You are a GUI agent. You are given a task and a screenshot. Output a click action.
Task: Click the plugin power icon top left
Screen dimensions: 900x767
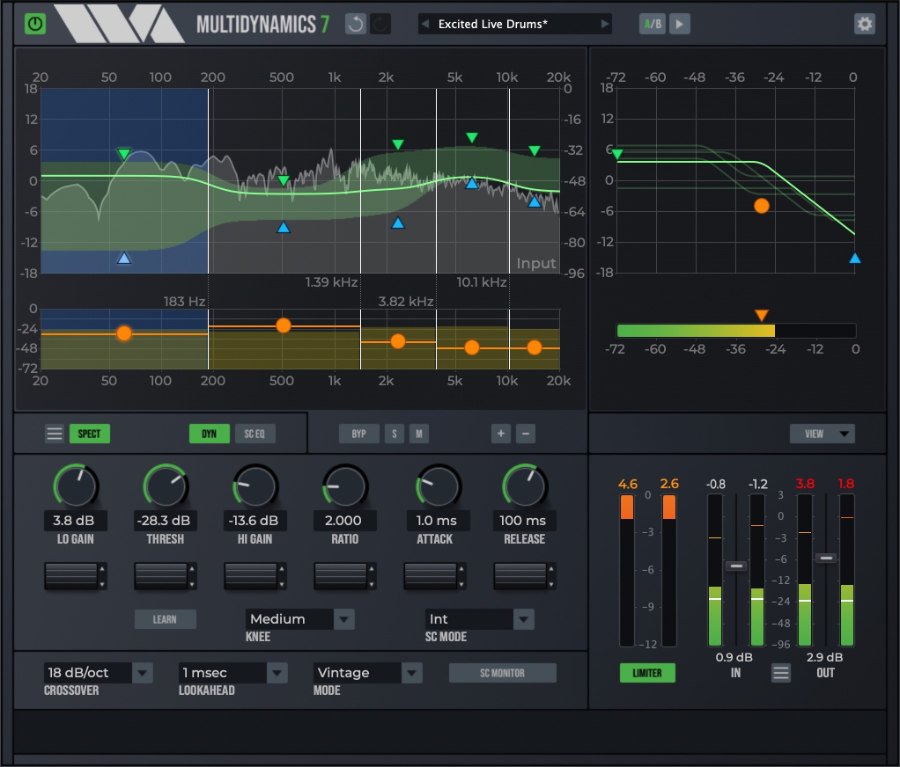[36, 22]
